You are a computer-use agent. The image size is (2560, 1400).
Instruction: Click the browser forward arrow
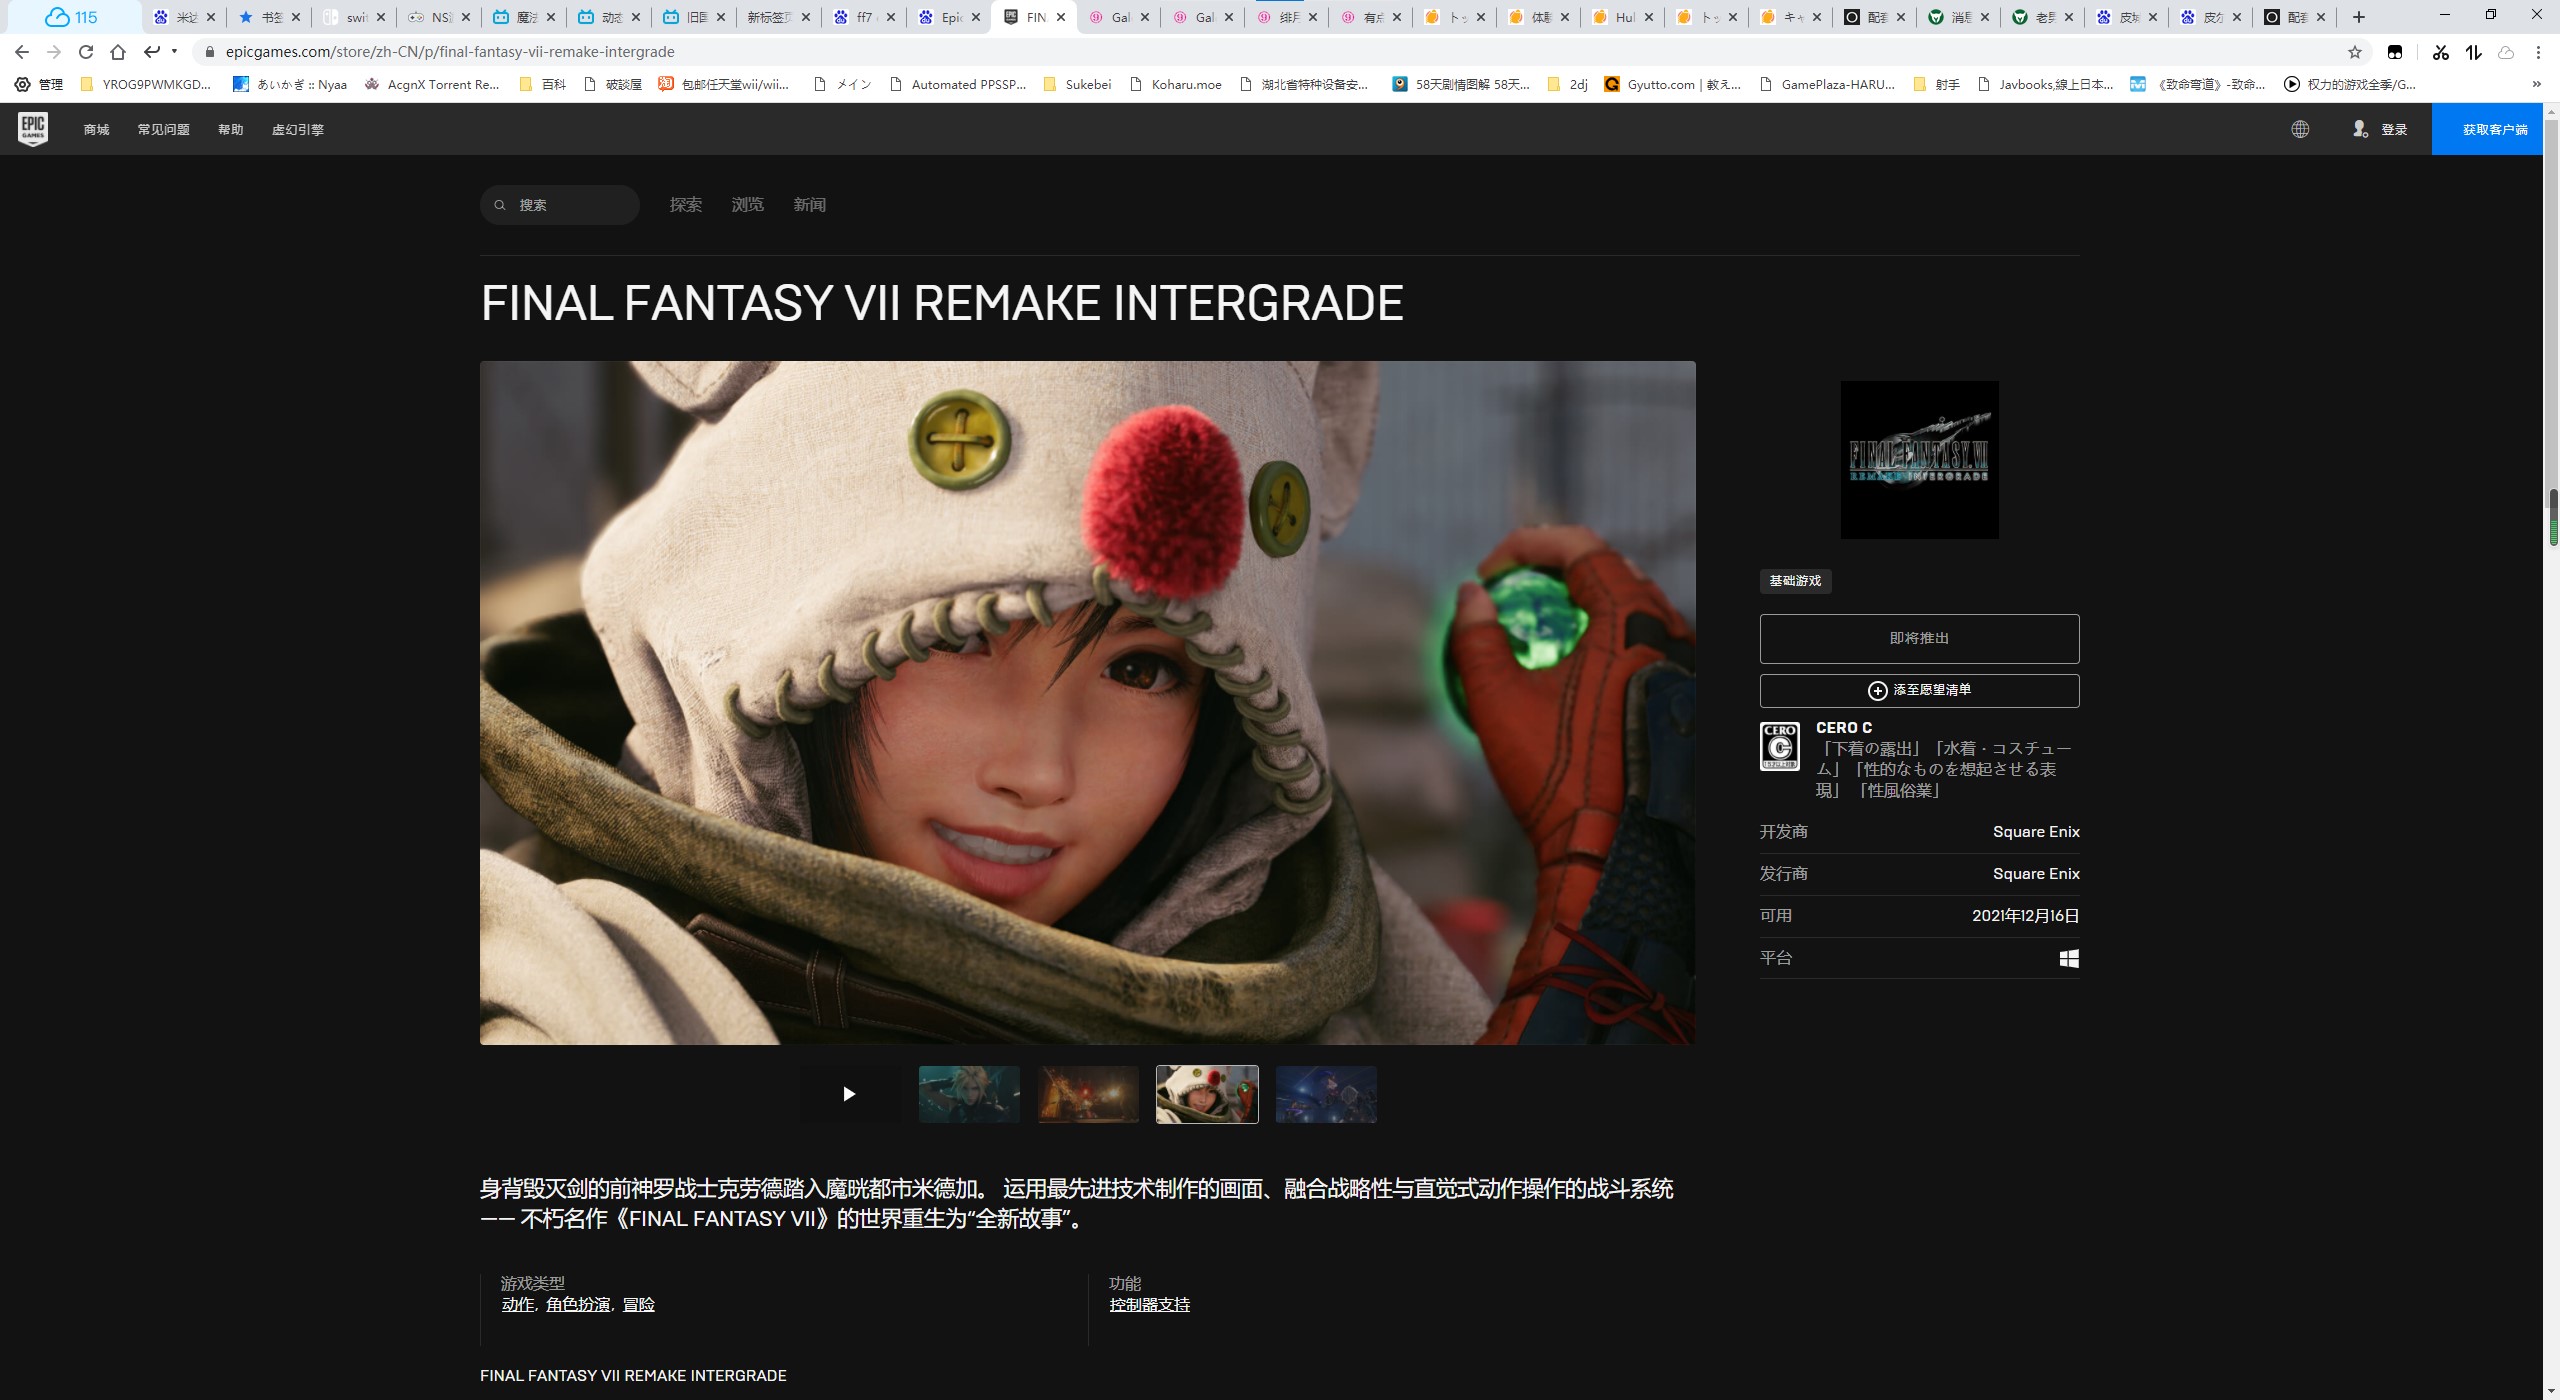pyautogui.click(x=54, y=52)
